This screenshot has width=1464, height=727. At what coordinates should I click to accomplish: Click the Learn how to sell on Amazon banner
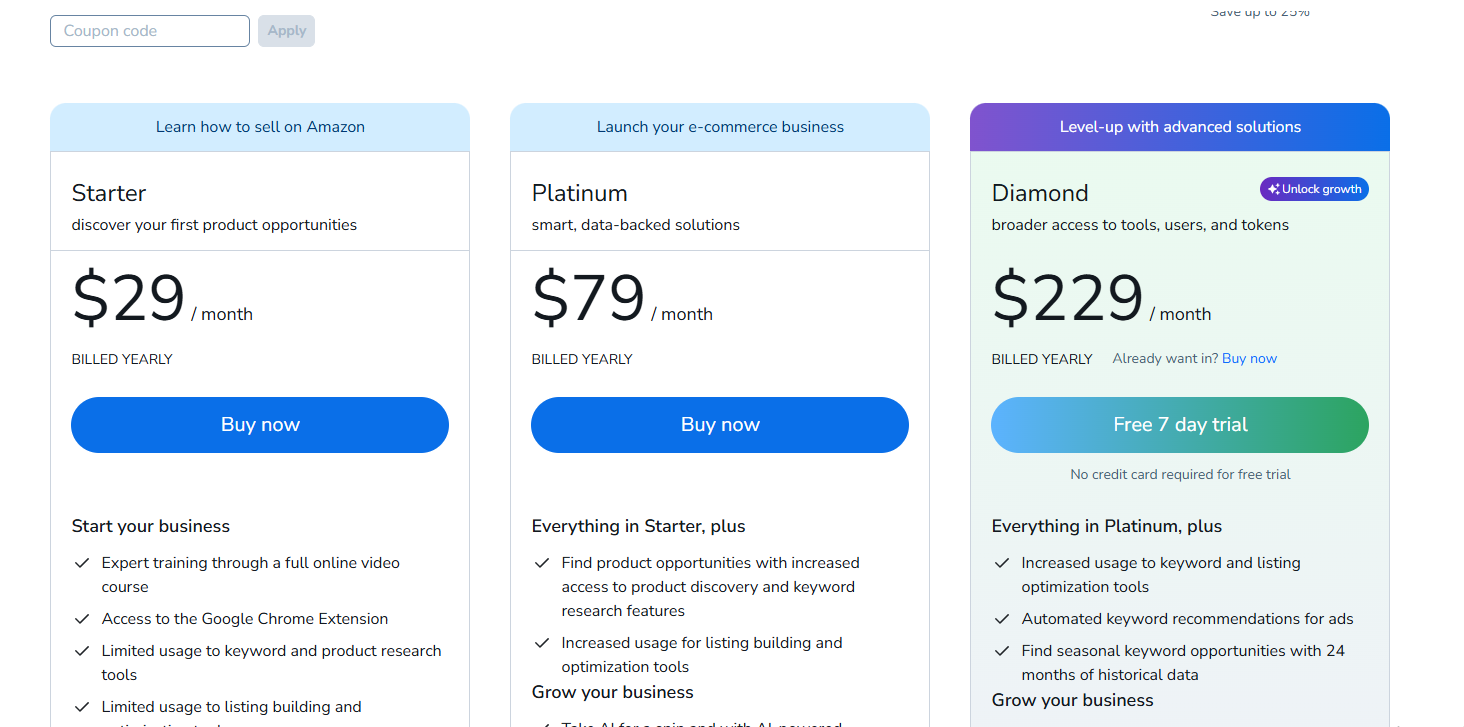[260, 127]
